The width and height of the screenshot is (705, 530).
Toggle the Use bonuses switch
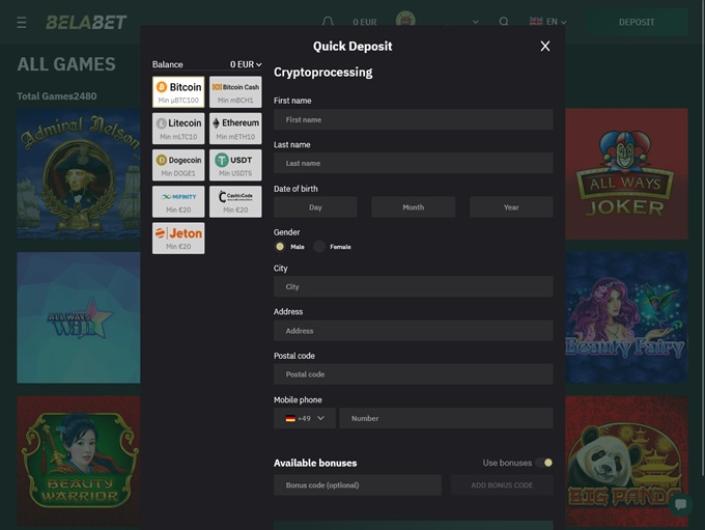544,463
